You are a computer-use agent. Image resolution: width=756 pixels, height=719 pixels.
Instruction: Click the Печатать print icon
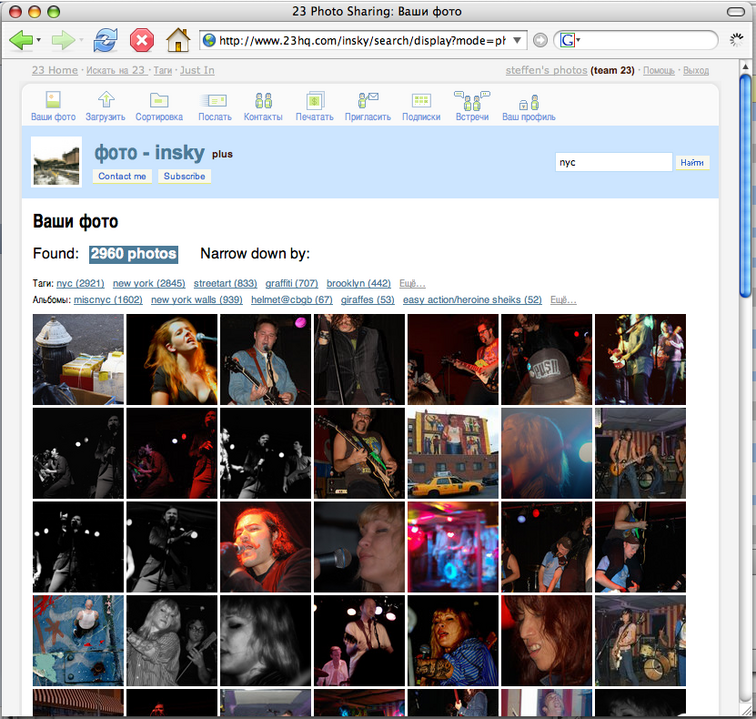coord(315,100)
